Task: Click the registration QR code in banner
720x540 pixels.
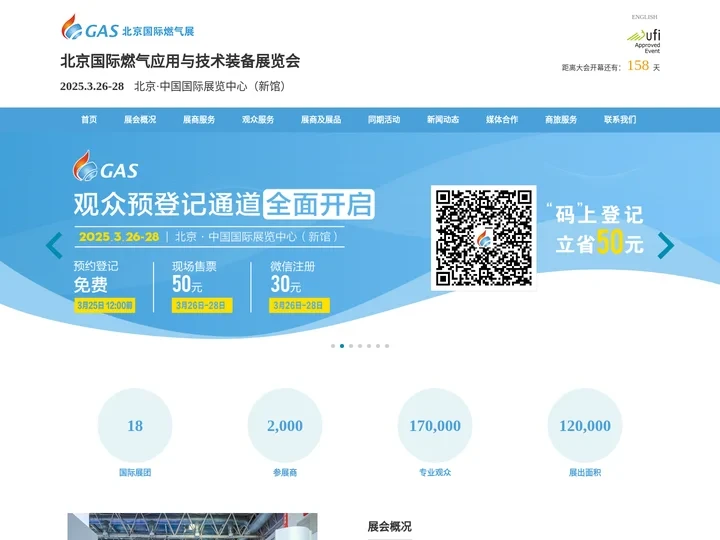Action: (484, 238)
